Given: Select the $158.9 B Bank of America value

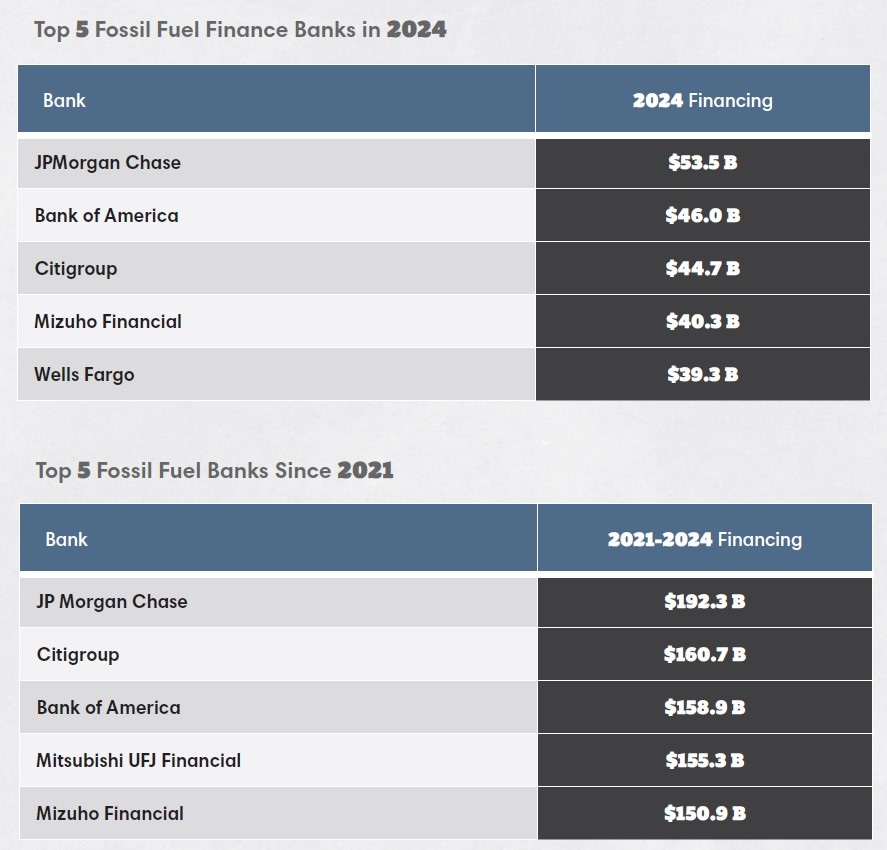Looking at the screenshot, I should (x=705, y=707).
